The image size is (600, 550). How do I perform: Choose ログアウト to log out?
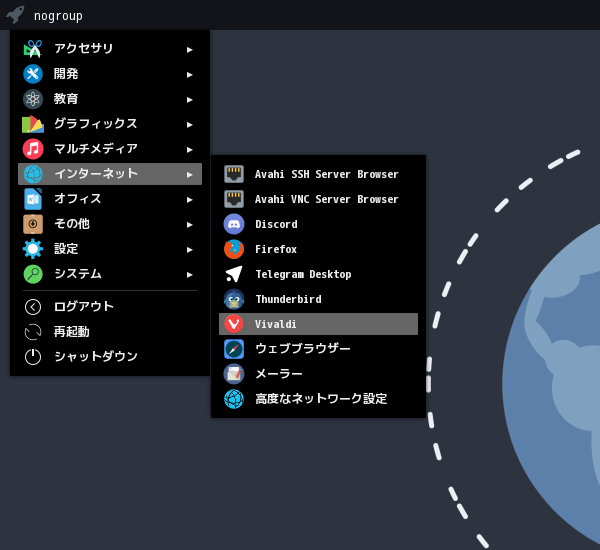110,307
